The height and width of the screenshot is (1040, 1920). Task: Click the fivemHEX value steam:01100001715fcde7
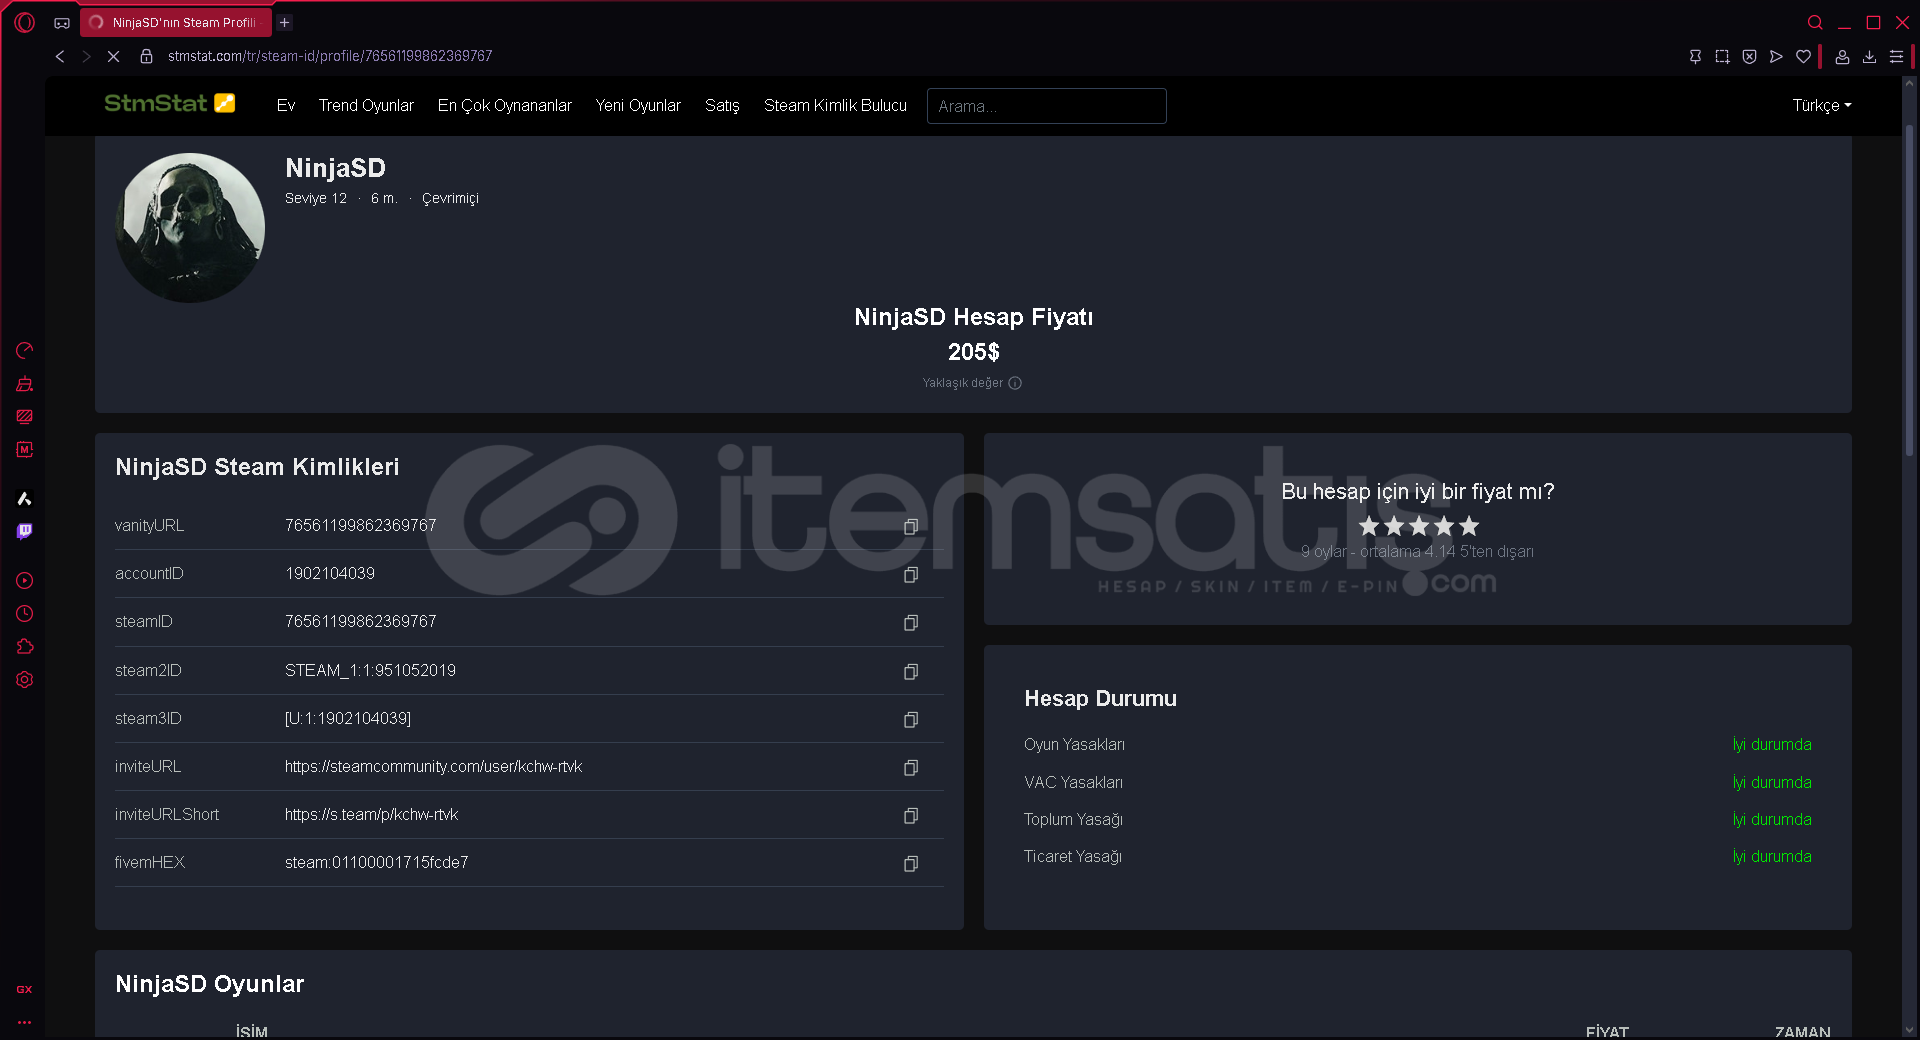[x=376, y=863]
